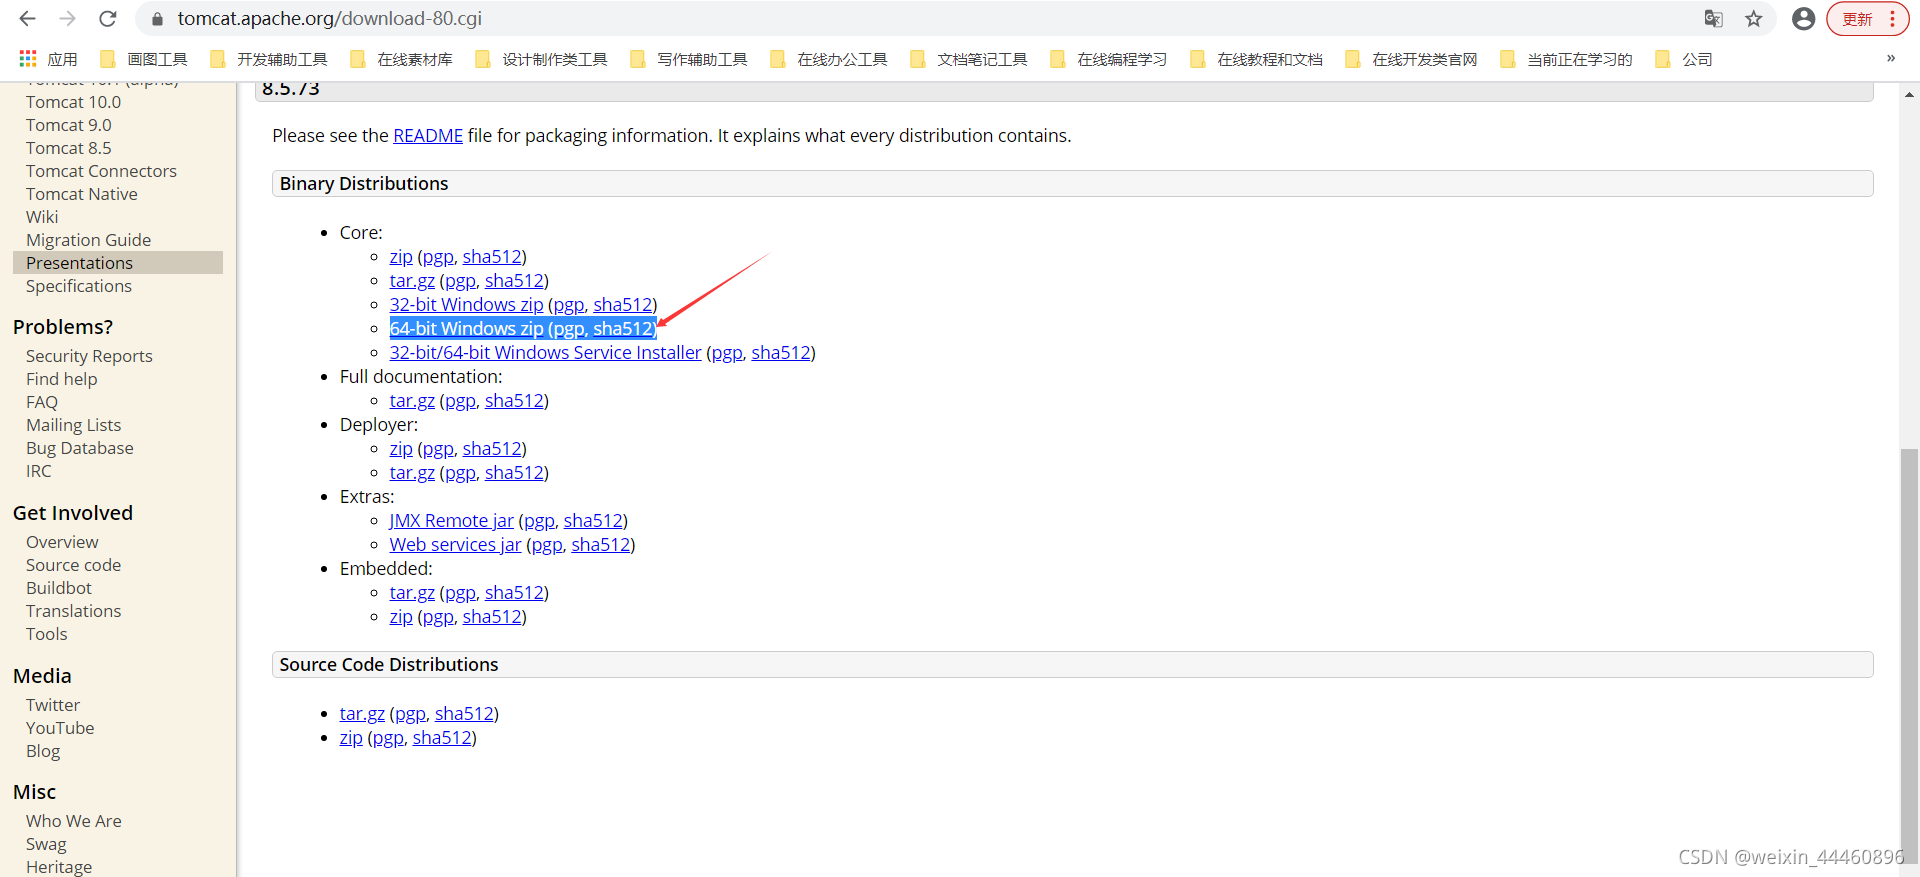Open the YouTube media link
Image resolution: width=1920 pixels, height=877 pixels.
[60, 728]
